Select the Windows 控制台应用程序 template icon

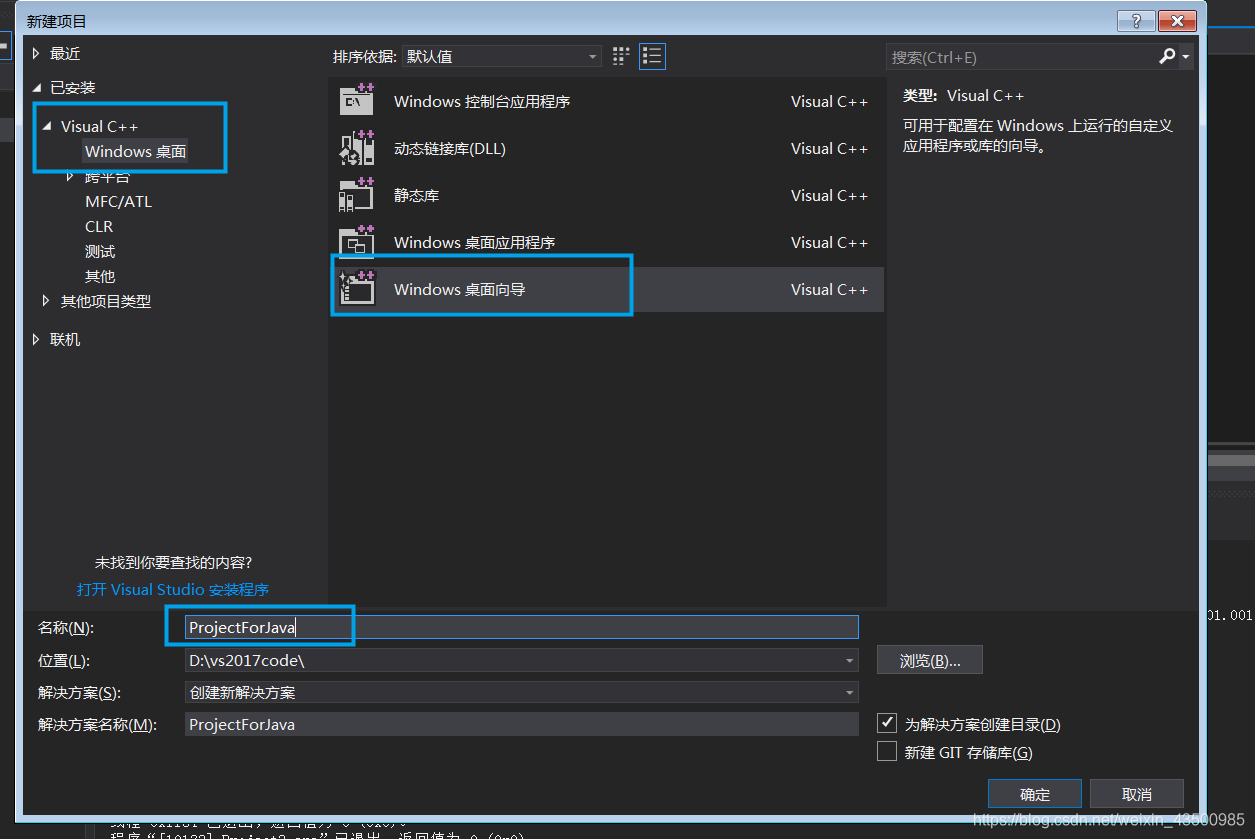click(357, 101)
